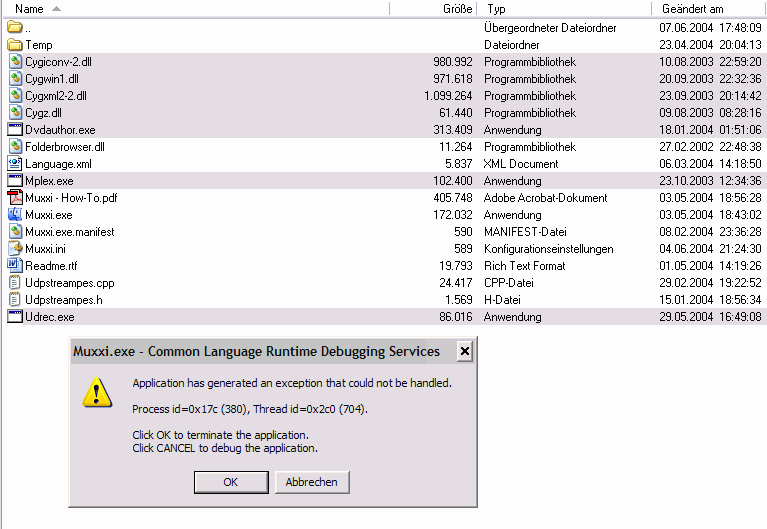This screenshot has width=767, height=529.
Task: Click the Folderbrowser.dll file name
Action: pyautogui.click(x=65, y=147)
